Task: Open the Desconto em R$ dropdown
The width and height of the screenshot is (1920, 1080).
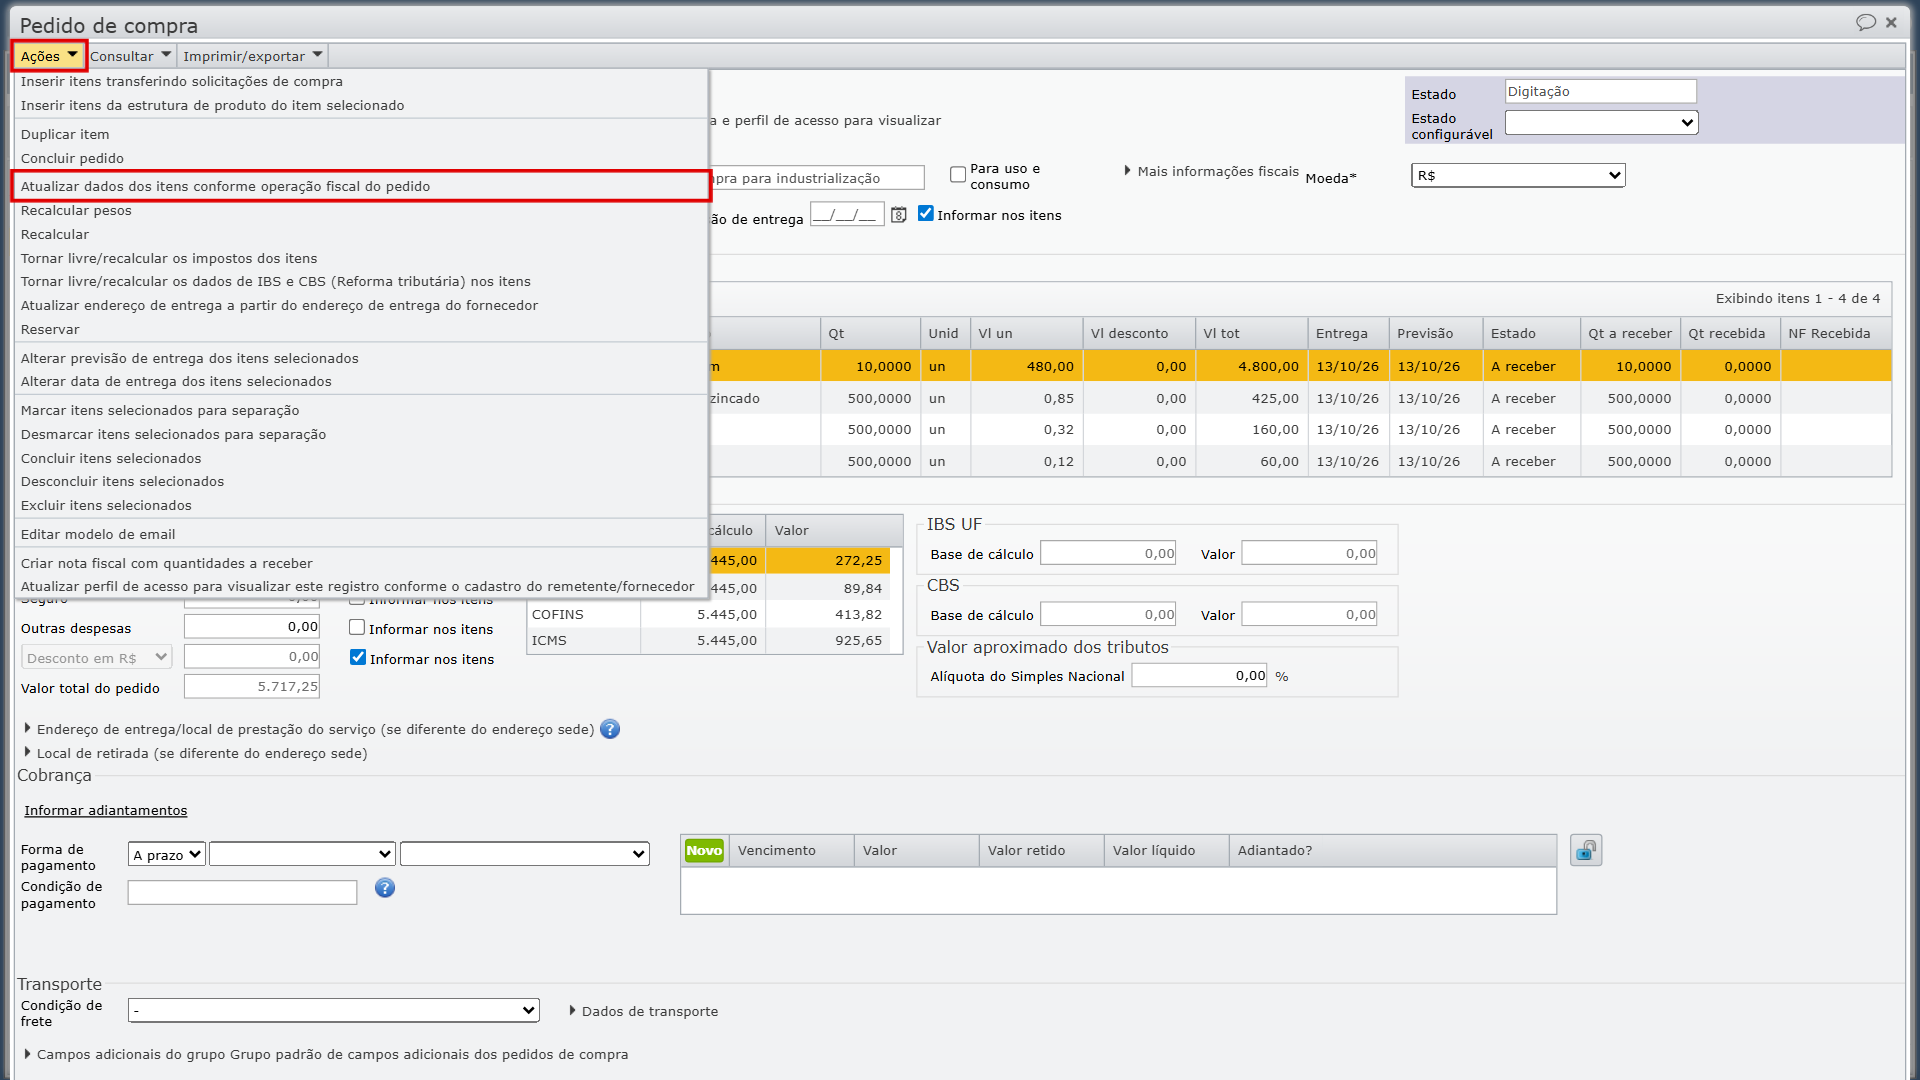Action: click(x=96, y=658)
